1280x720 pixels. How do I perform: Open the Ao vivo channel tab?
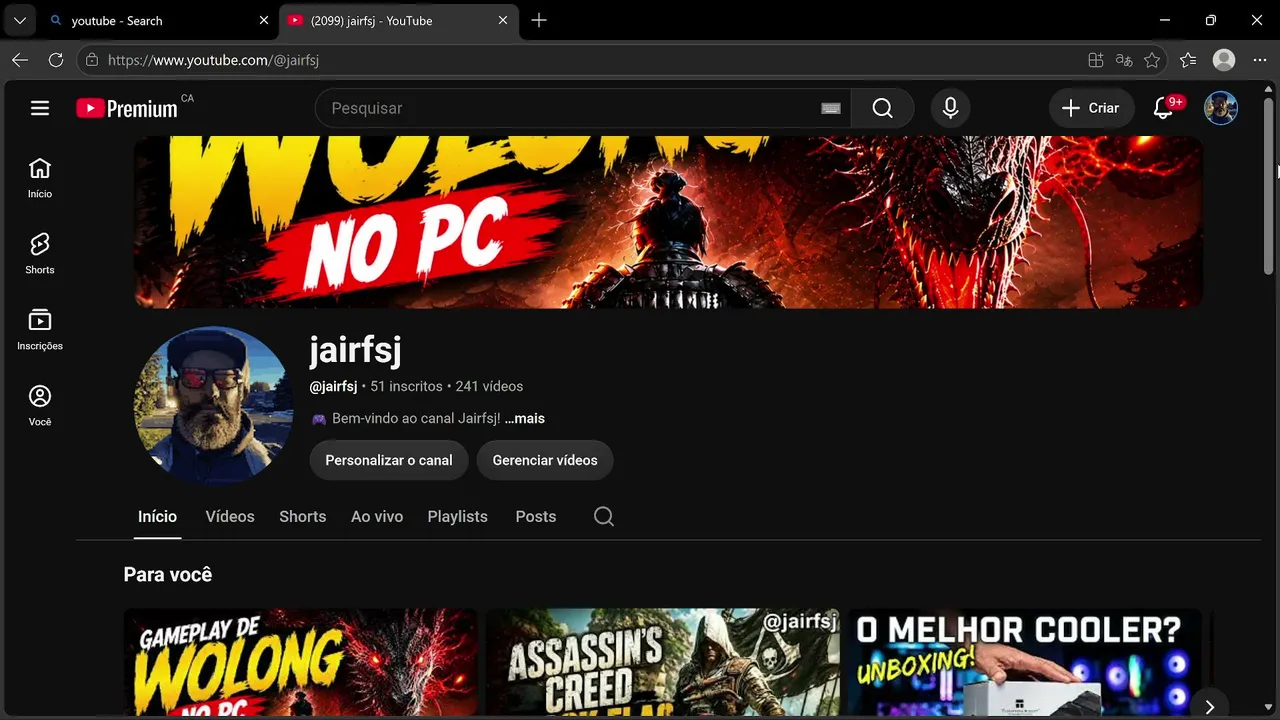pyautogui.click(x=377, y=516)
